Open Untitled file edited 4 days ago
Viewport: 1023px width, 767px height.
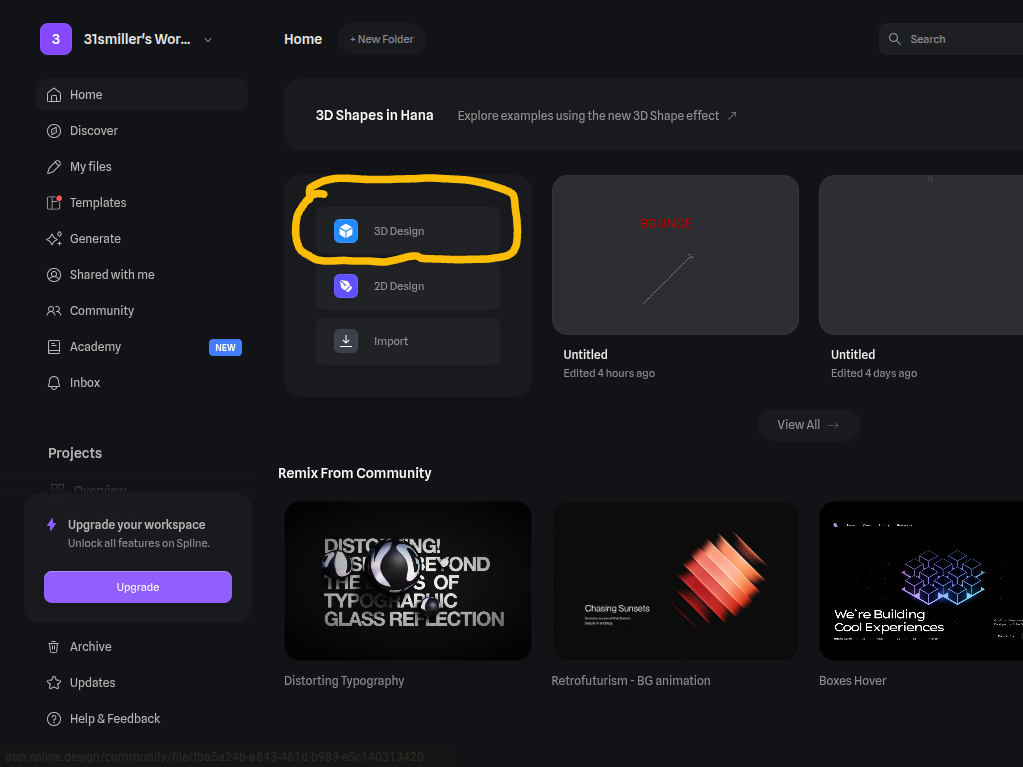921,255
